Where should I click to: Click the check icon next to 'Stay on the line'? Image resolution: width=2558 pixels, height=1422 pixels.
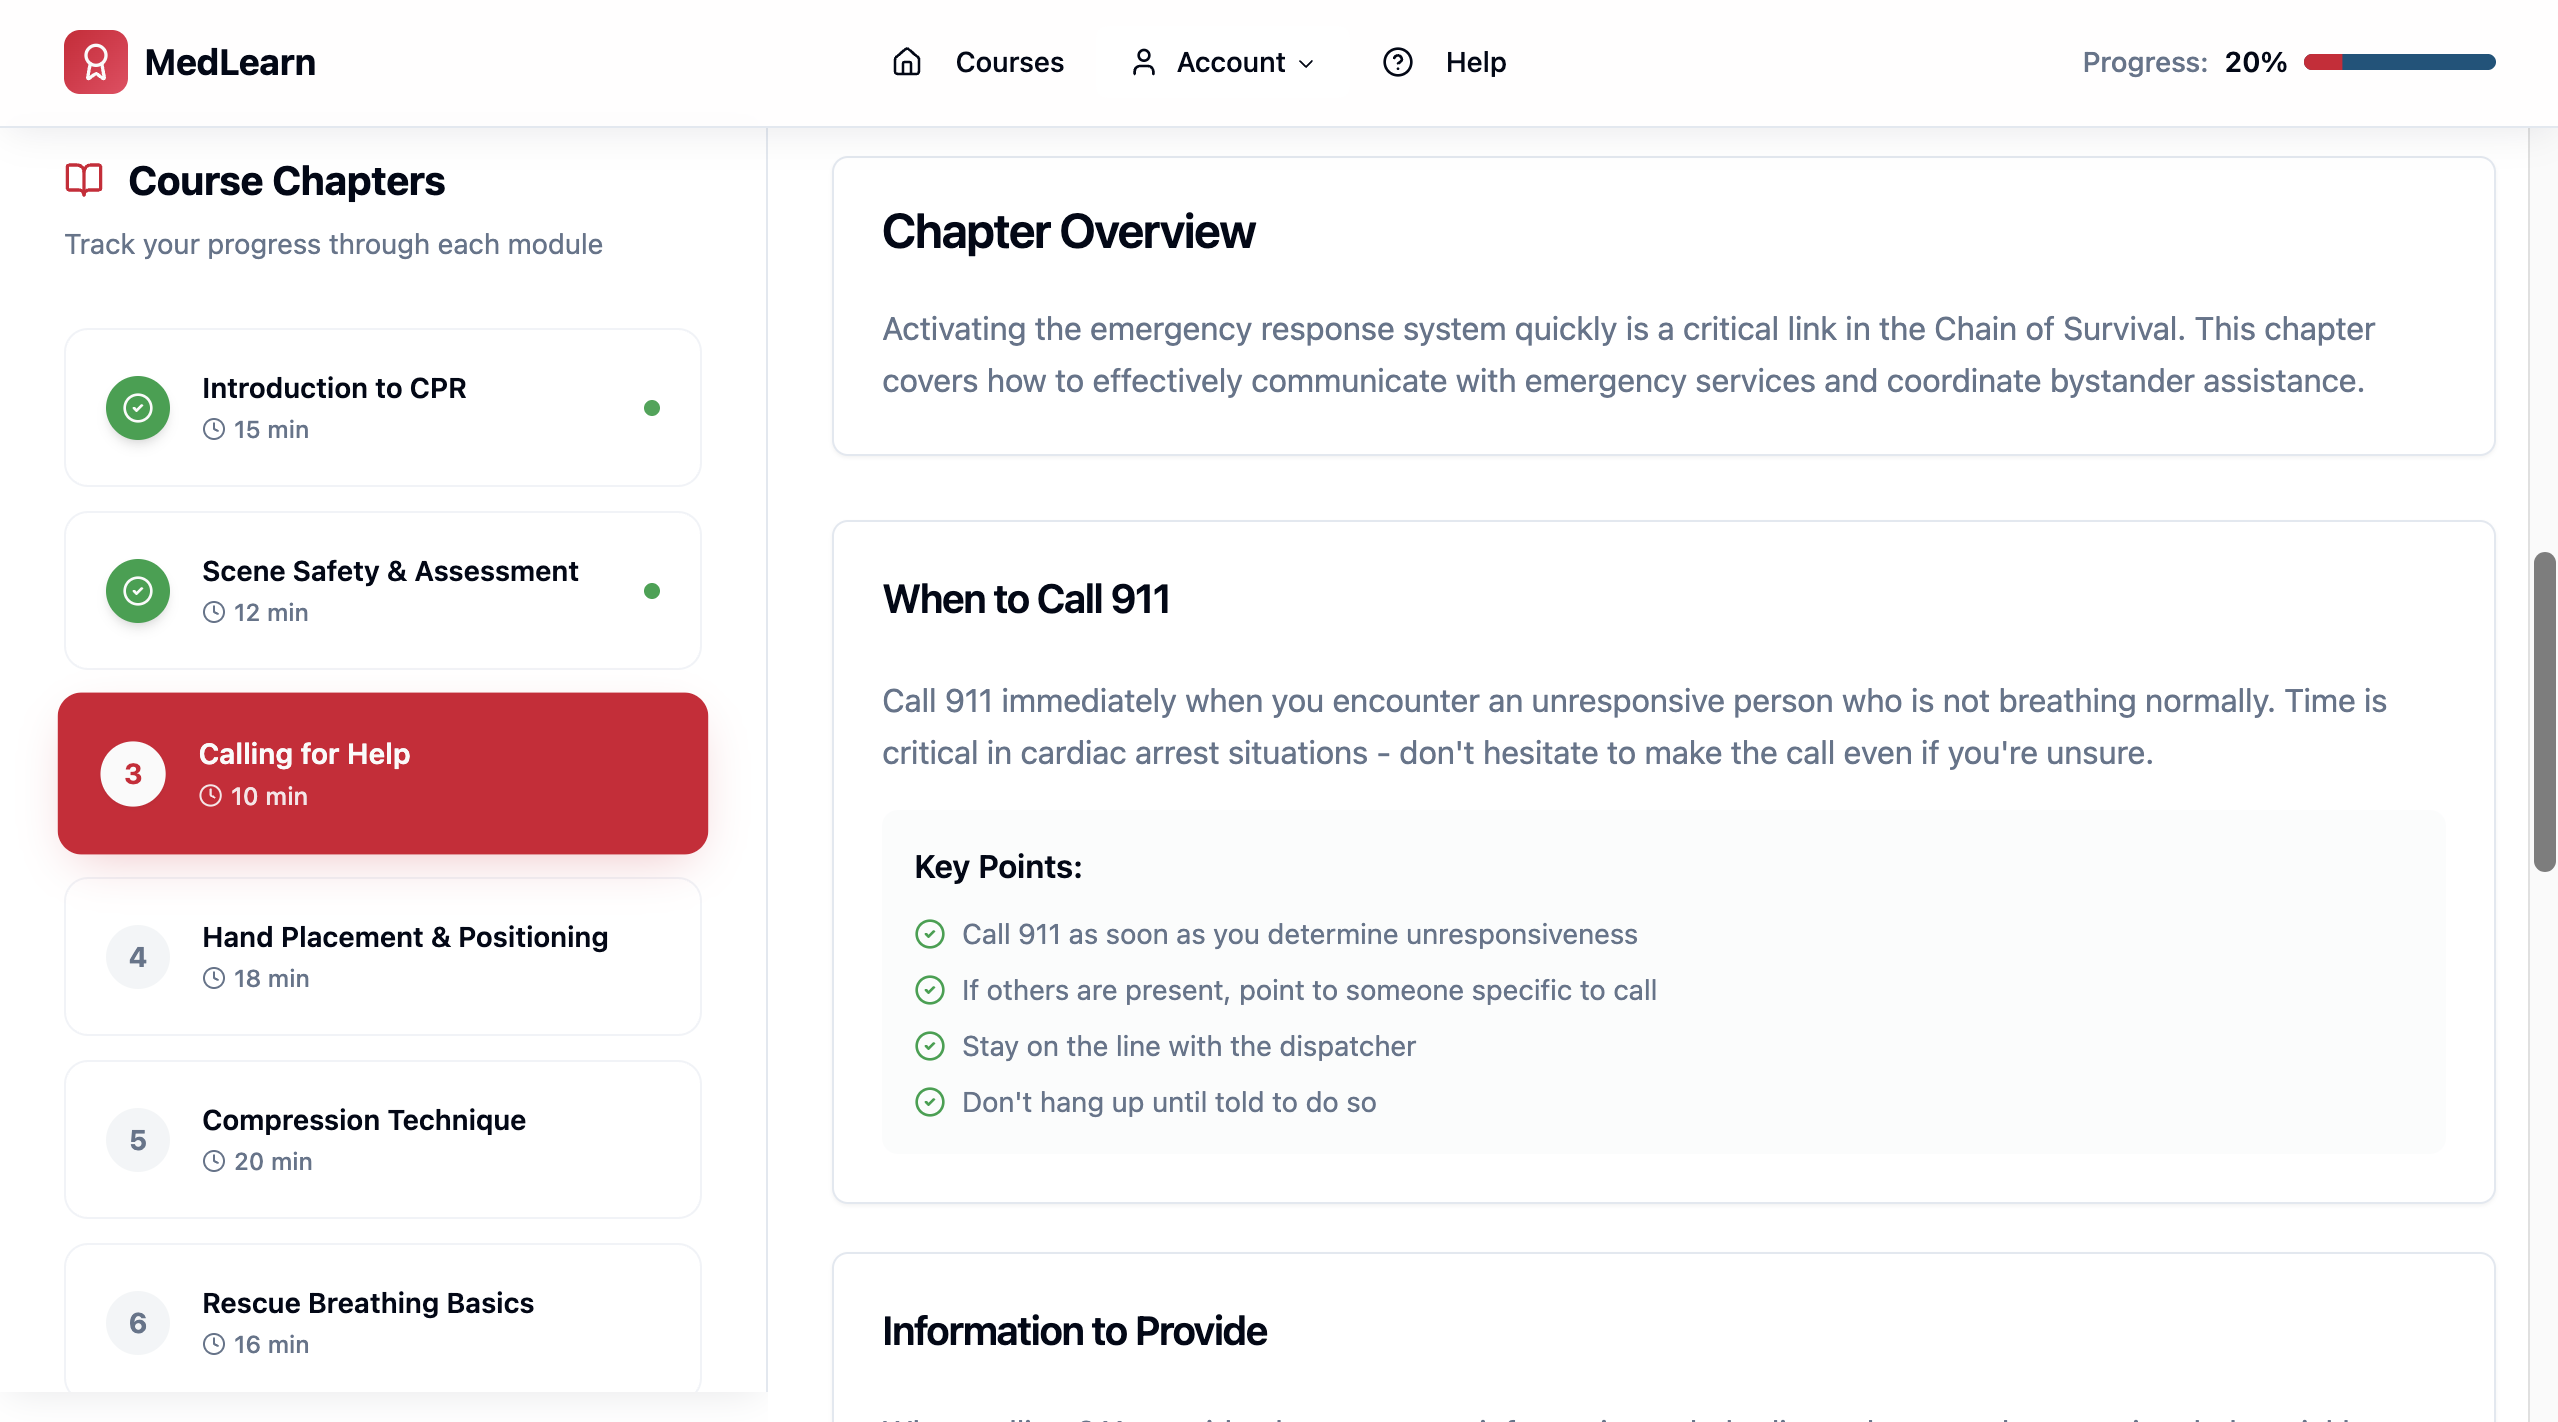(930, 1046)
